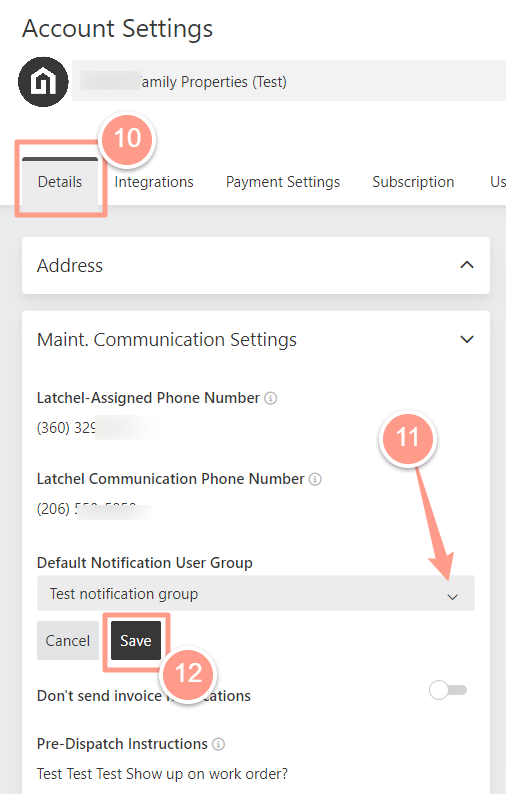Save the notification group selection
The height and width of the screenshot is (794, 506).
pos(136,641)
